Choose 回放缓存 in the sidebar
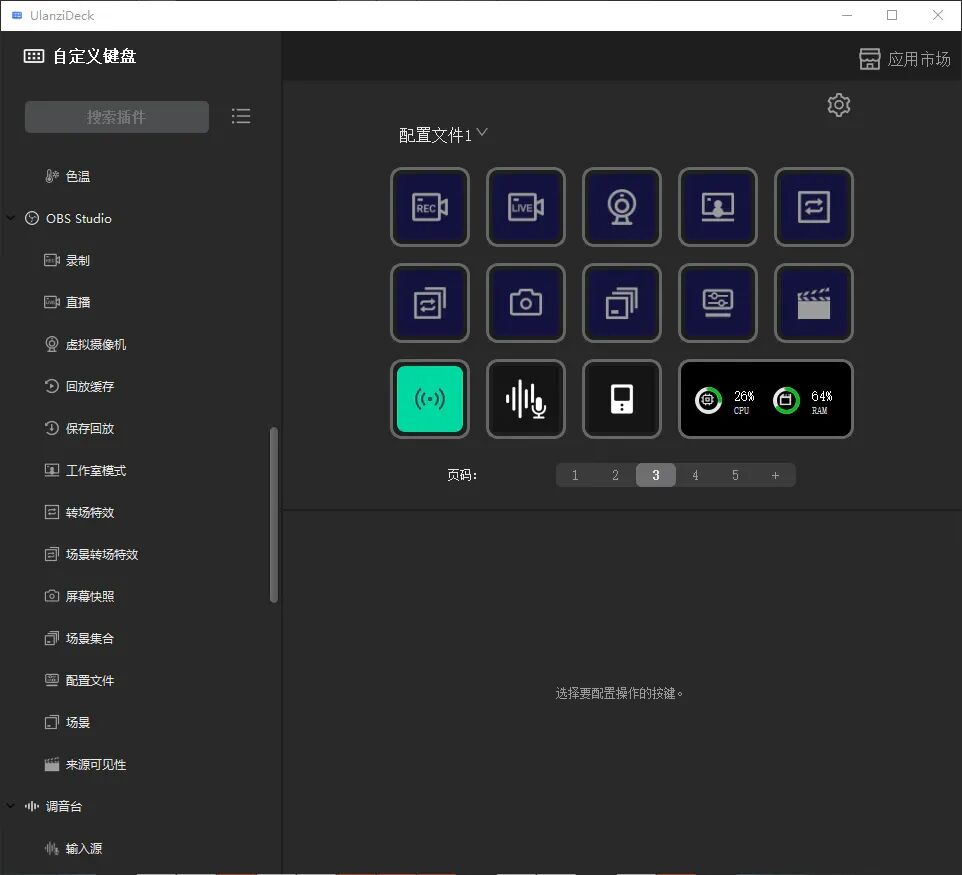Image resolution: width=962 pixels, height=875 pixels. click(79, 386)
